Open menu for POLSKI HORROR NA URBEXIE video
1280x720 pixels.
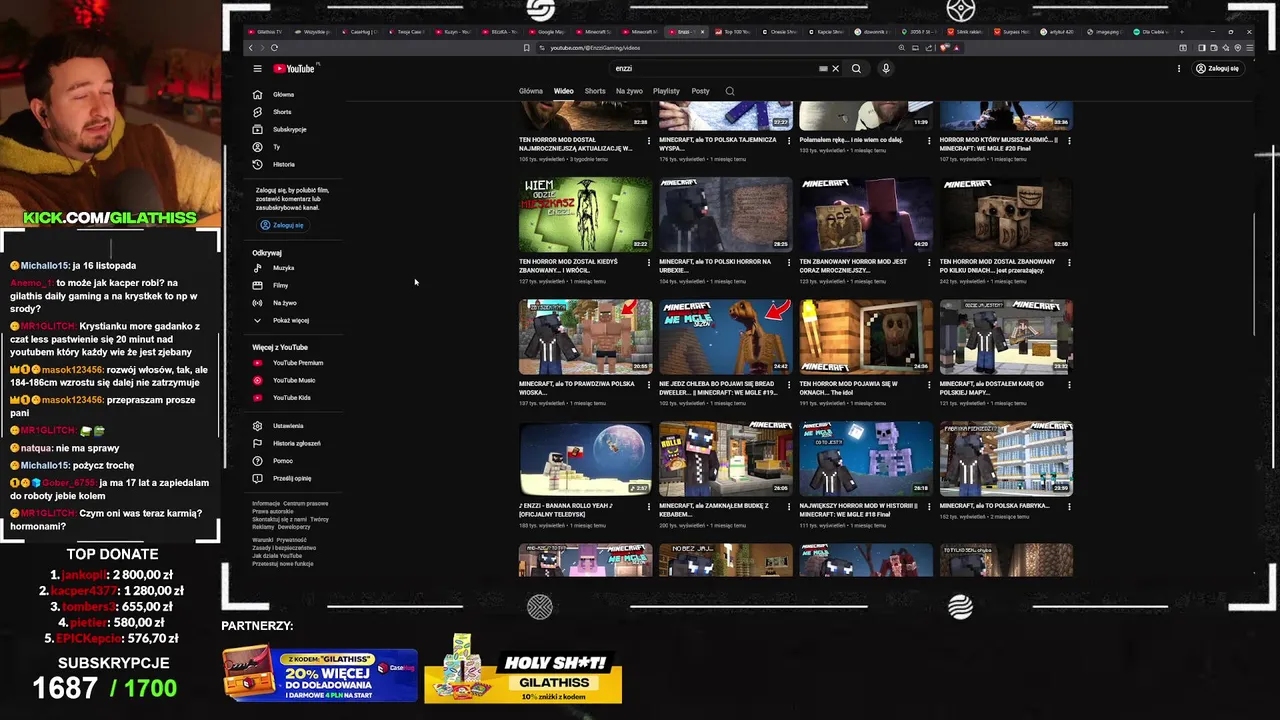[x=789, y=262]
